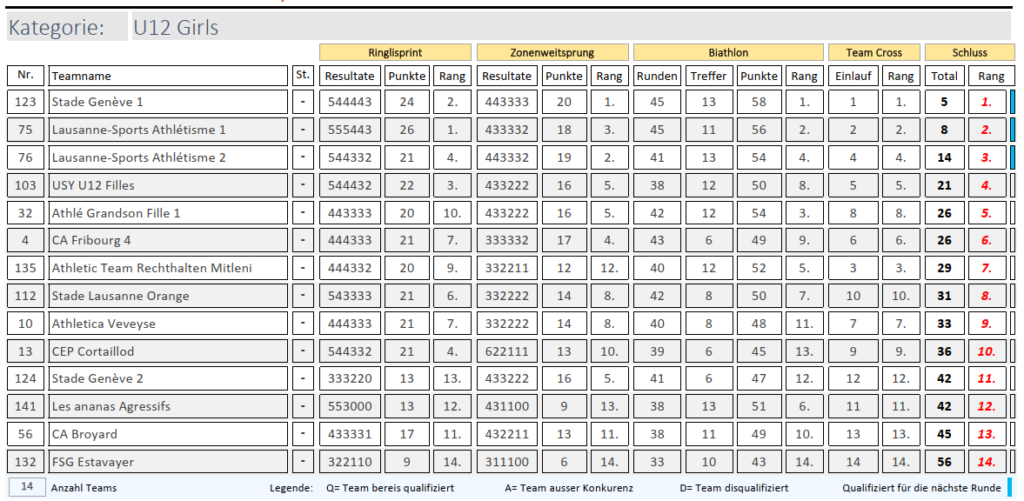Click the Nr. column header
Screen dimensions: 1024x501
pyautogui.click(x=26, y=76)
